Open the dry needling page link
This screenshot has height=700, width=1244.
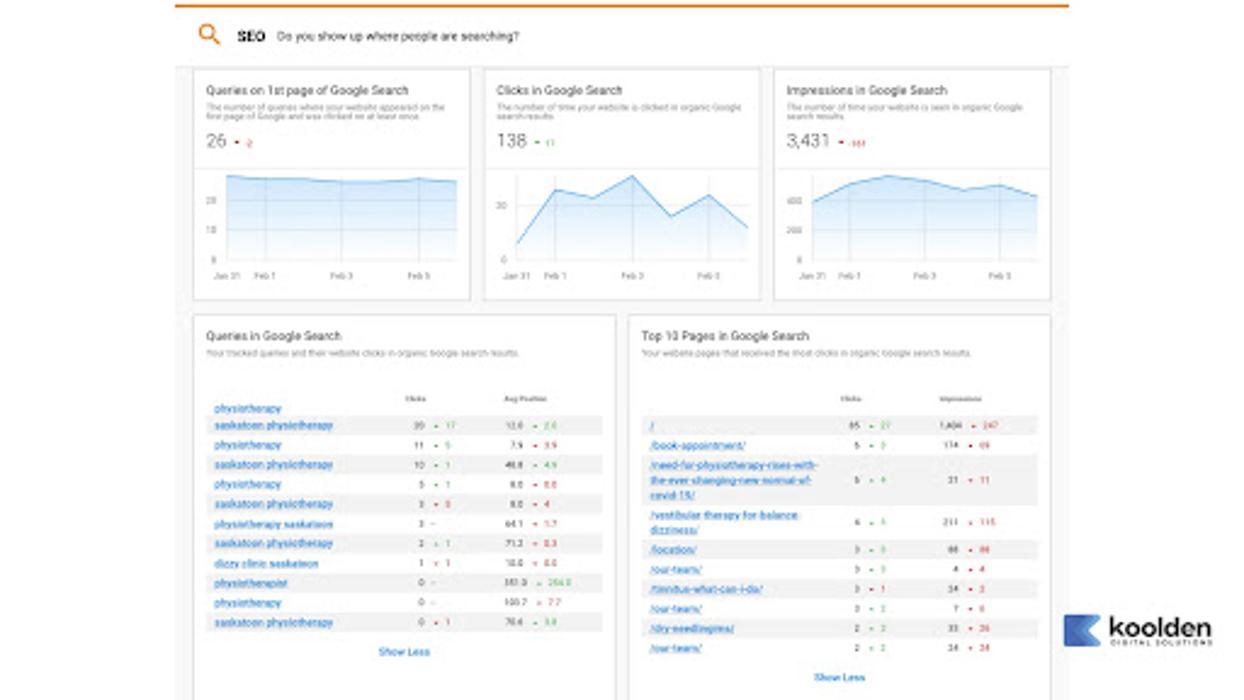(692, 628)
